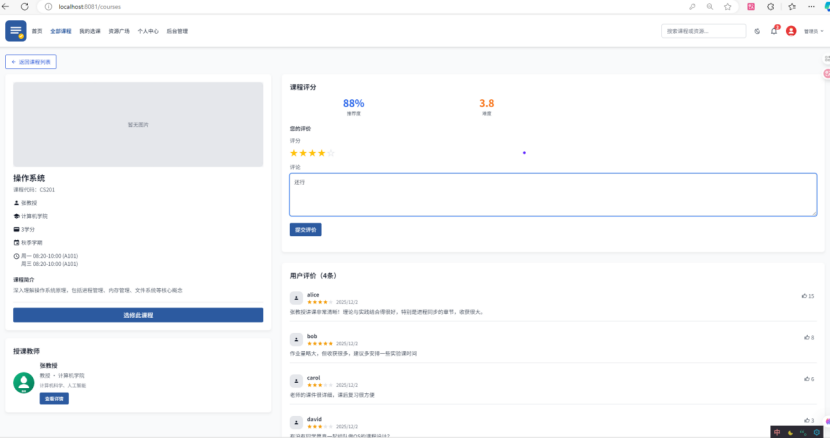Submit review with 提交评价 button

305,229
